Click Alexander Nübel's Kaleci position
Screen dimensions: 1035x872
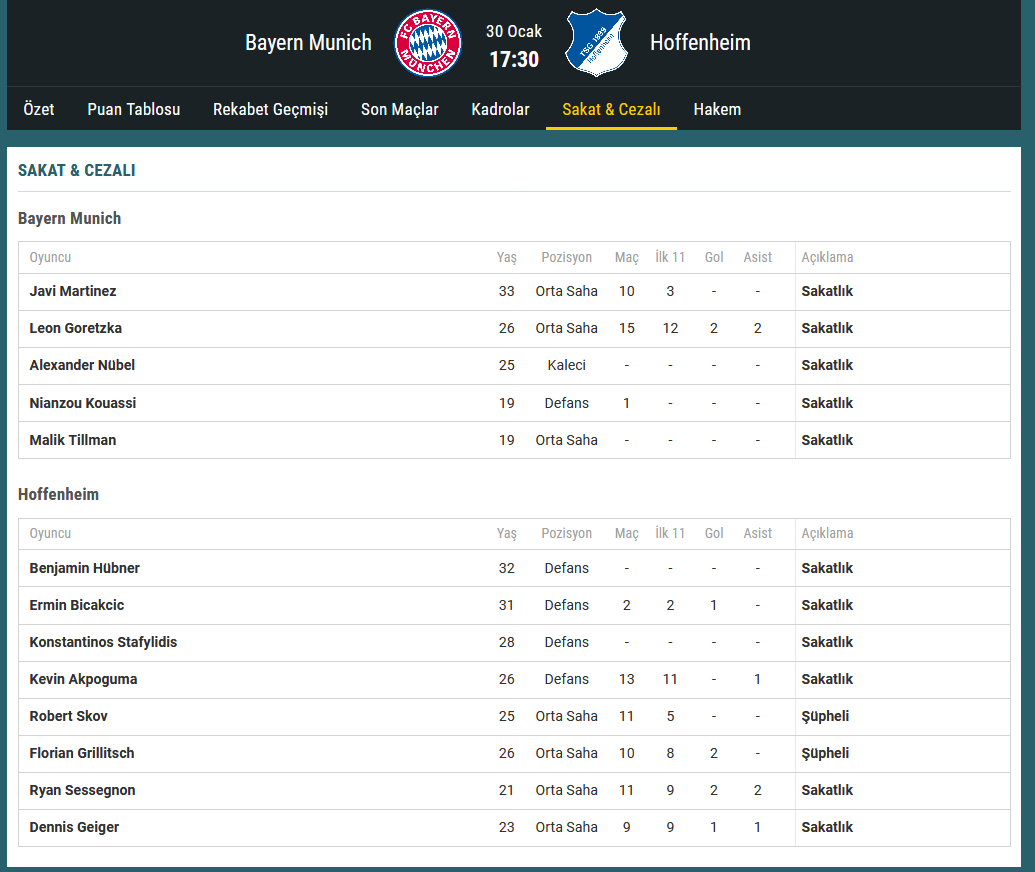pyautogui.click(x=566, y=365)
